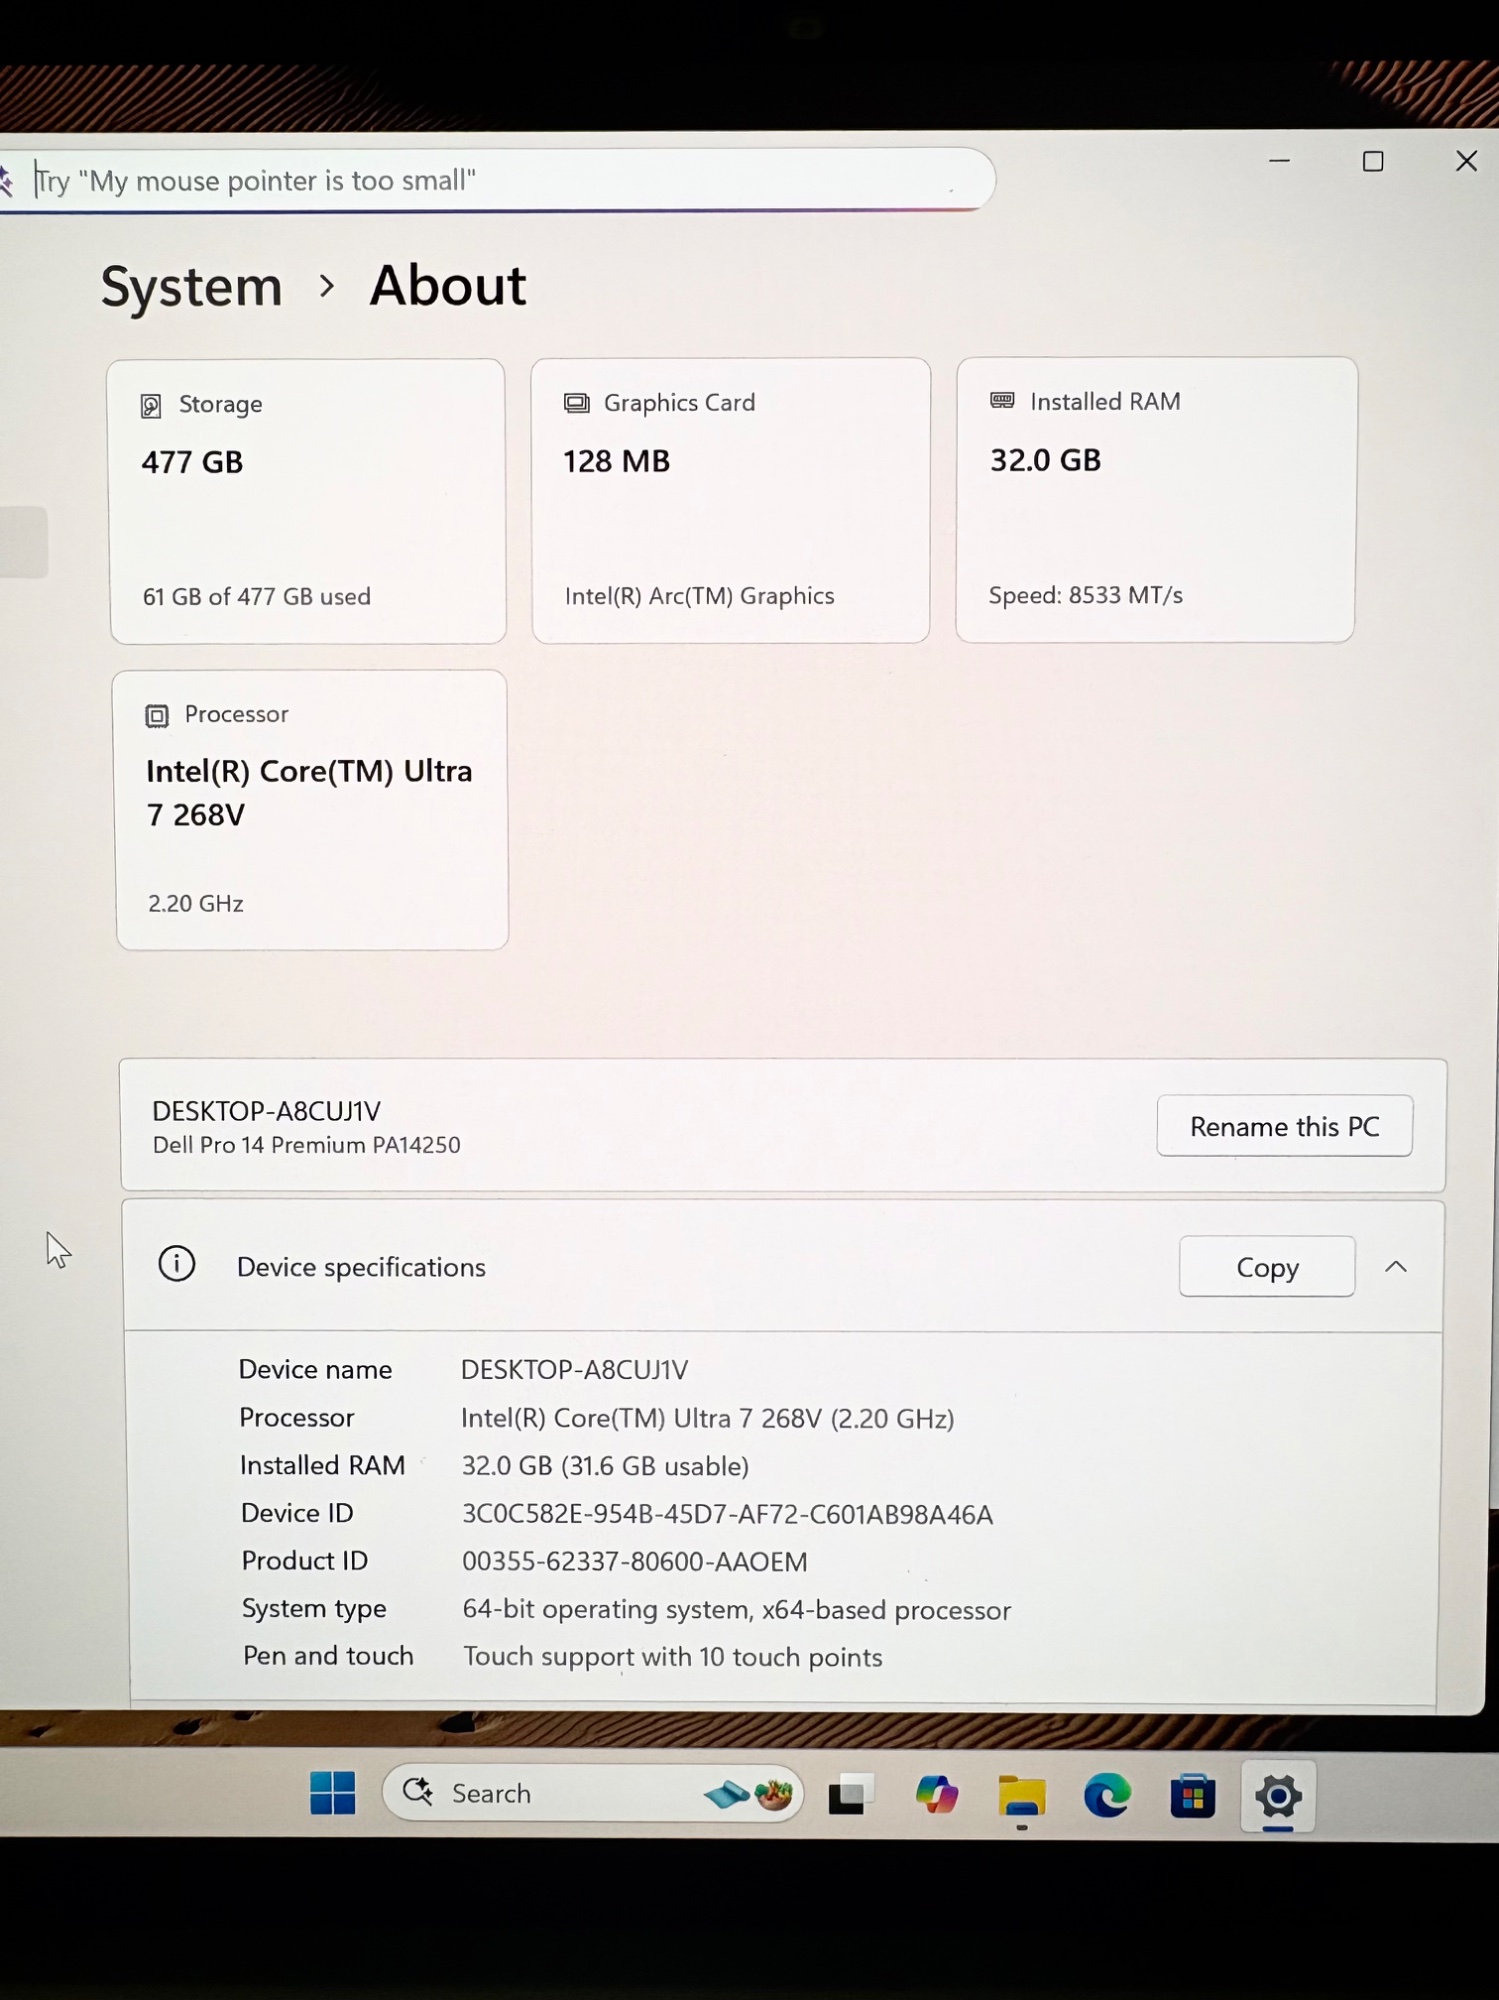Open the Processor Core Ultra 7 card
Screen dimensions: 1499x2000
[311, 809]
